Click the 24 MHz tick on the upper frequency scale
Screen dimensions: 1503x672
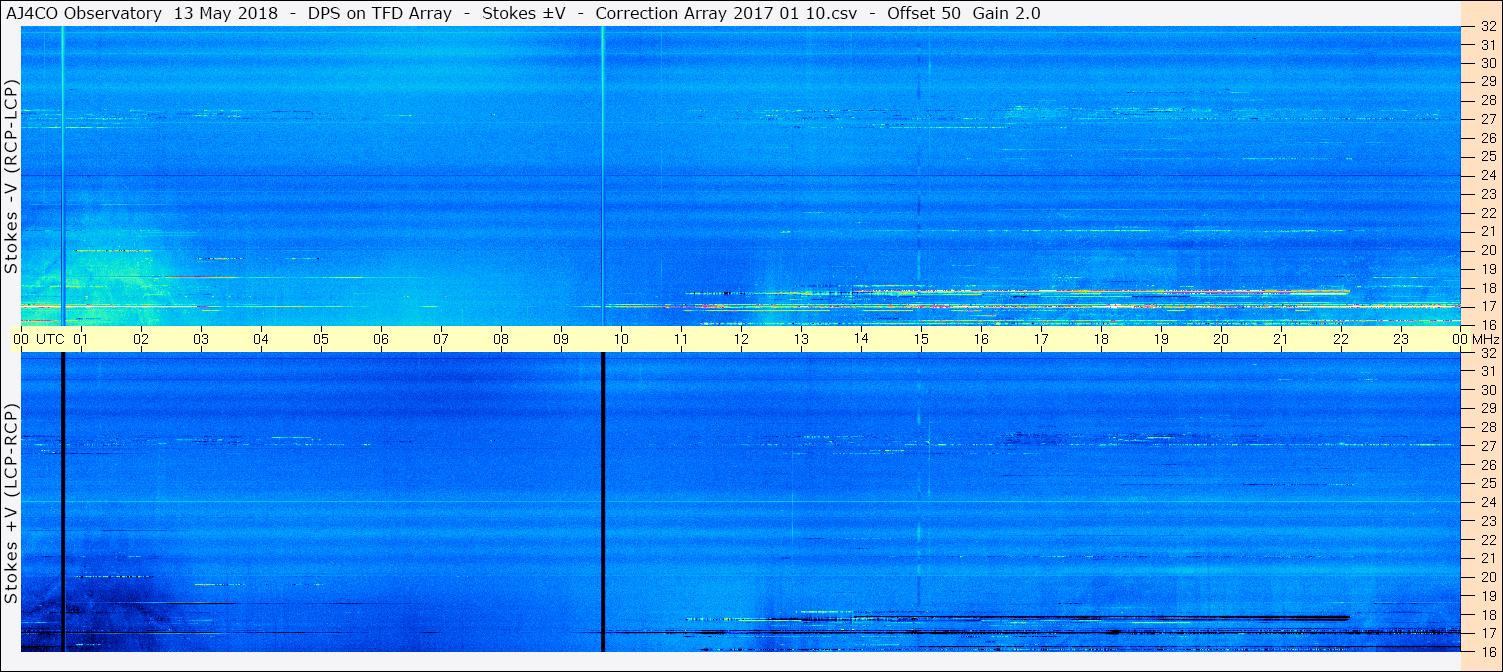[x=1487, y=175]
